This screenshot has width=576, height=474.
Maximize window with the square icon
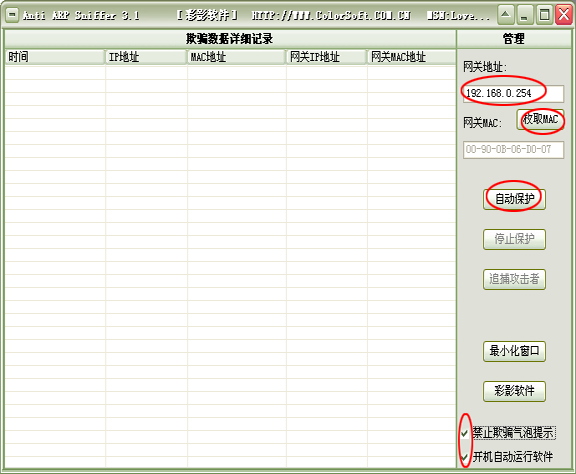pos(544,15)
